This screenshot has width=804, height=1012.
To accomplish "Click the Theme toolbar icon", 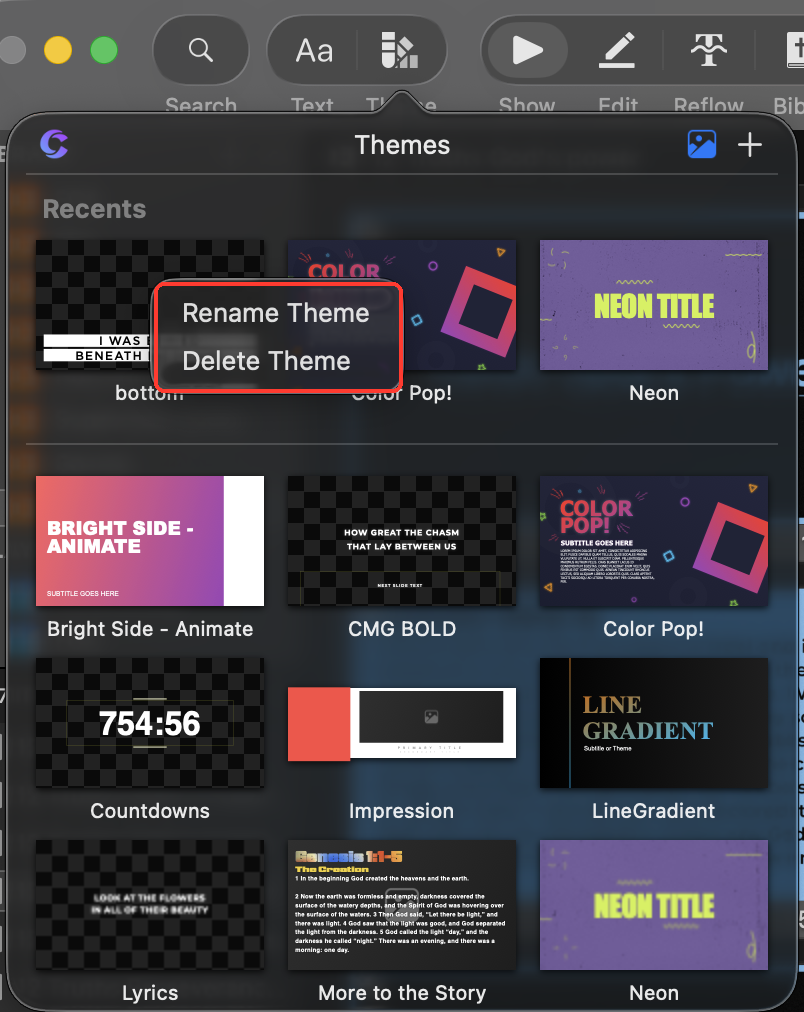I will [x=399, y=50].
